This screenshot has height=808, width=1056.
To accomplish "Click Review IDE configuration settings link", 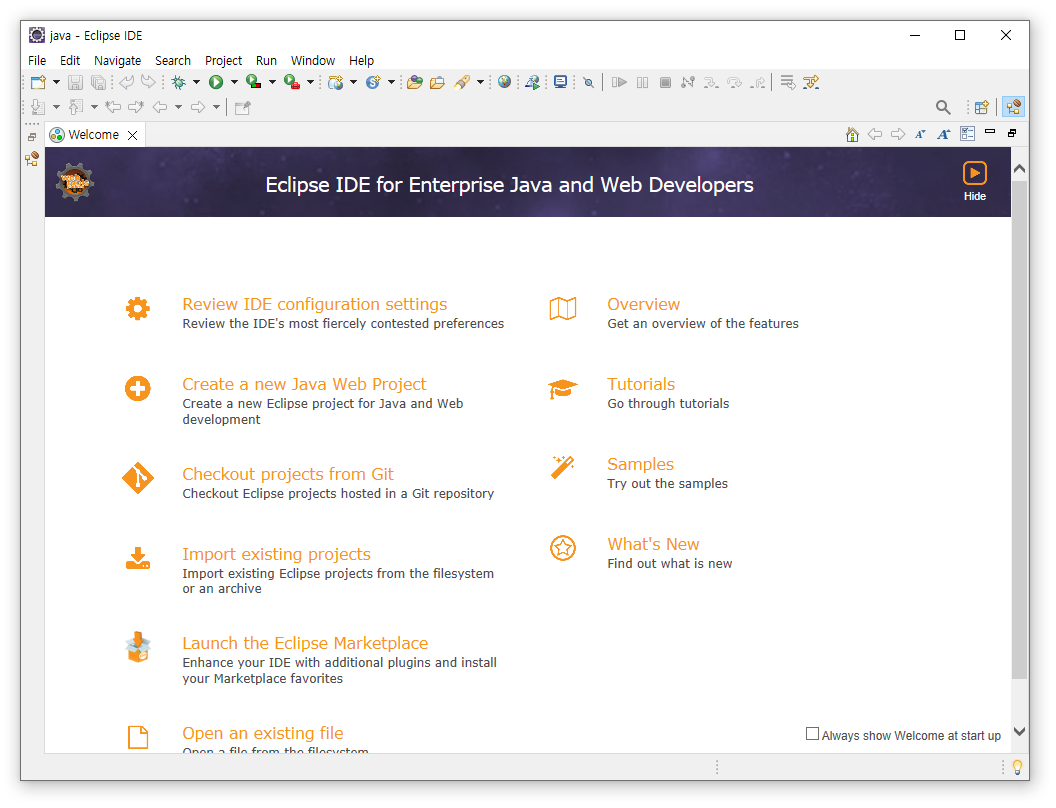I will [315, 304].
